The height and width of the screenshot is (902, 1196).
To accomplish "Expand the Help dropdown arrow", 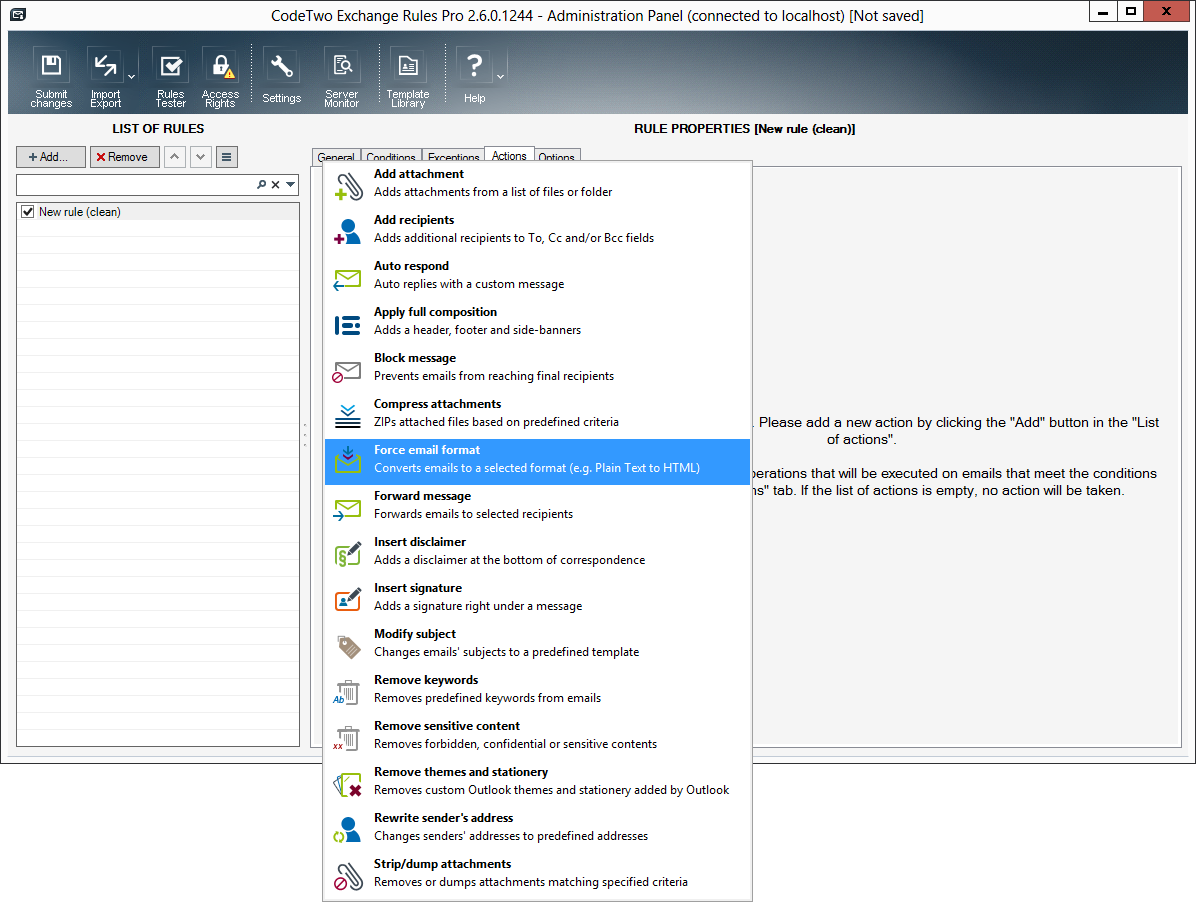I will pos(500,77).
